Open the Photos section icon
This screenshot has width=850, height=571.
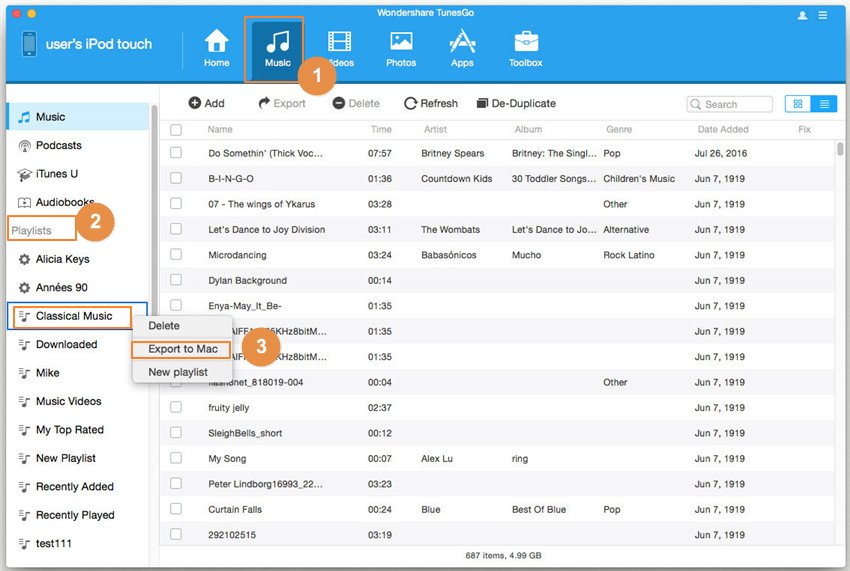tap(401, 42)
